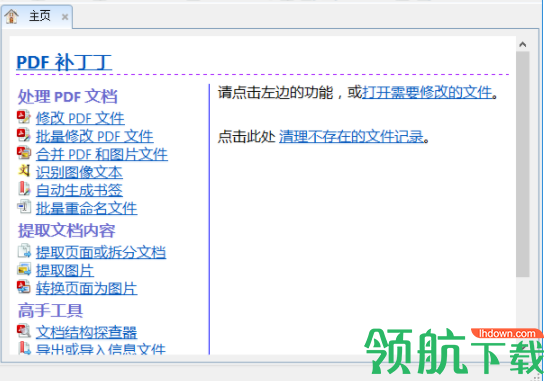Click the icon beside 导出或导入信息文件
The width and height of the screenshot is (544, 381).
pos(24,348)
